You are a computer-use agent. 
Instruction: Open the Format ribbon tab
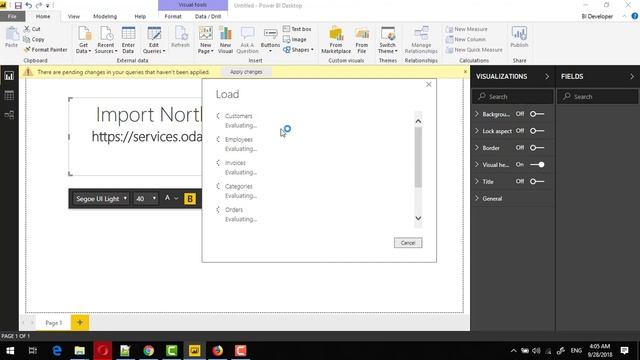(173, 16)
